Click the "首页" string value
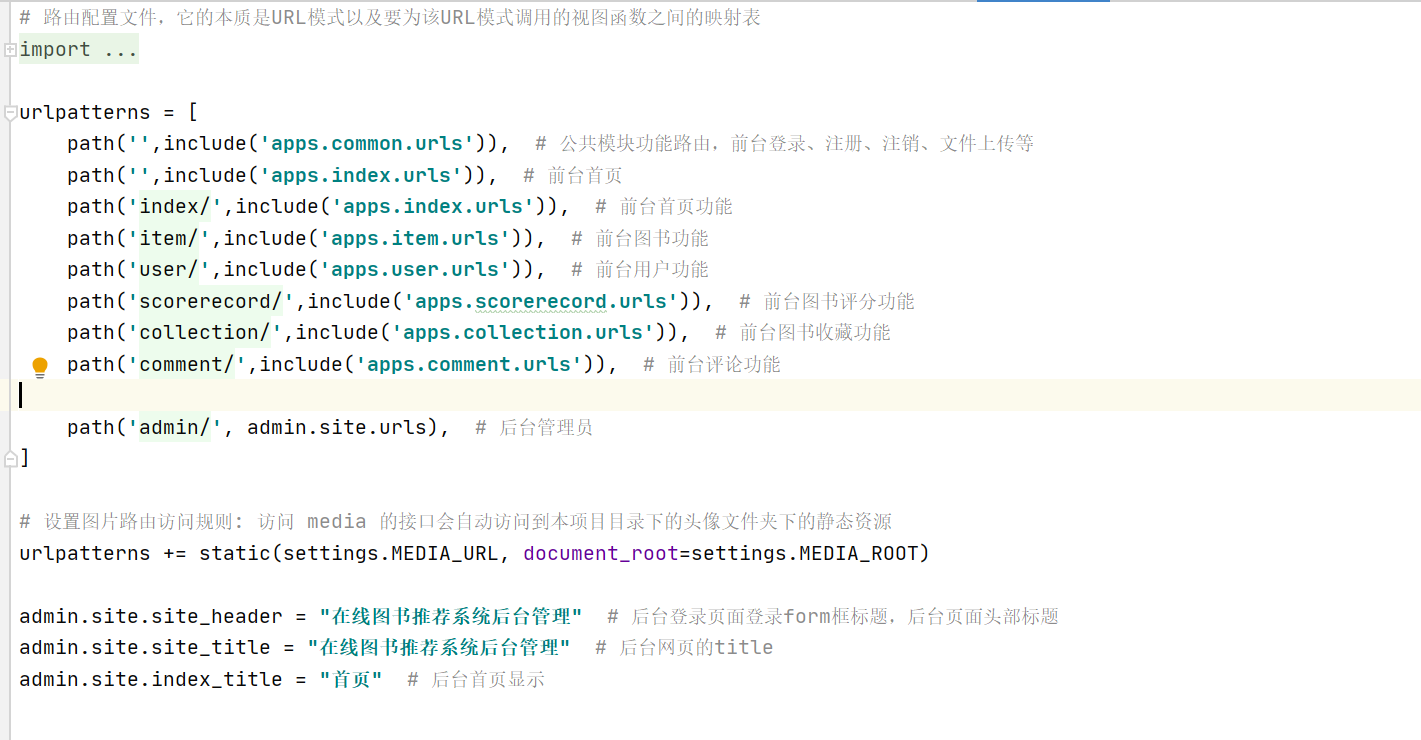 [351, 679]
